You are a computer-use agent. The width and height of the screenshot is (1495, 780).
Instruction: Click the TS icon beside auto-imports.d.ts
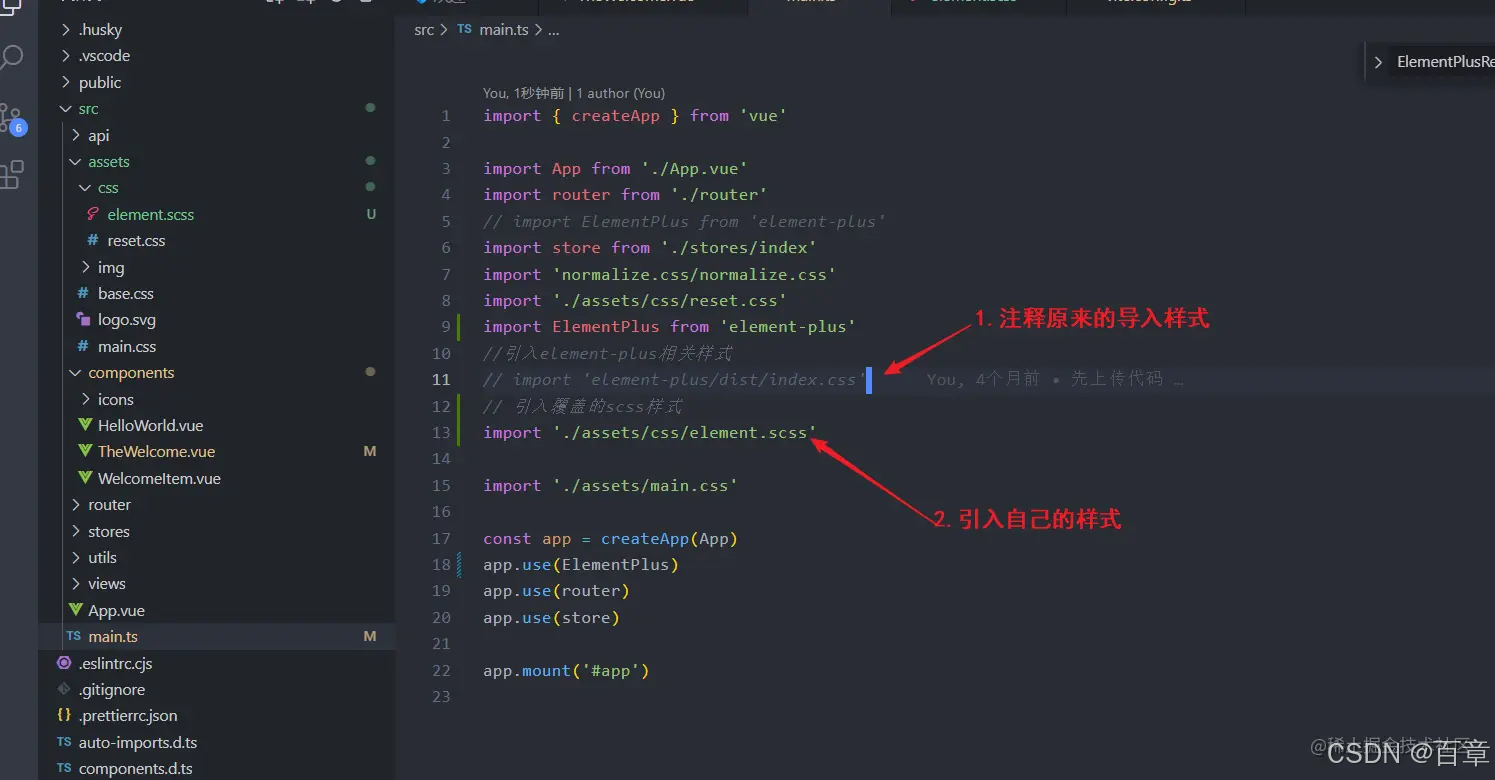click(x=64, y=743)
